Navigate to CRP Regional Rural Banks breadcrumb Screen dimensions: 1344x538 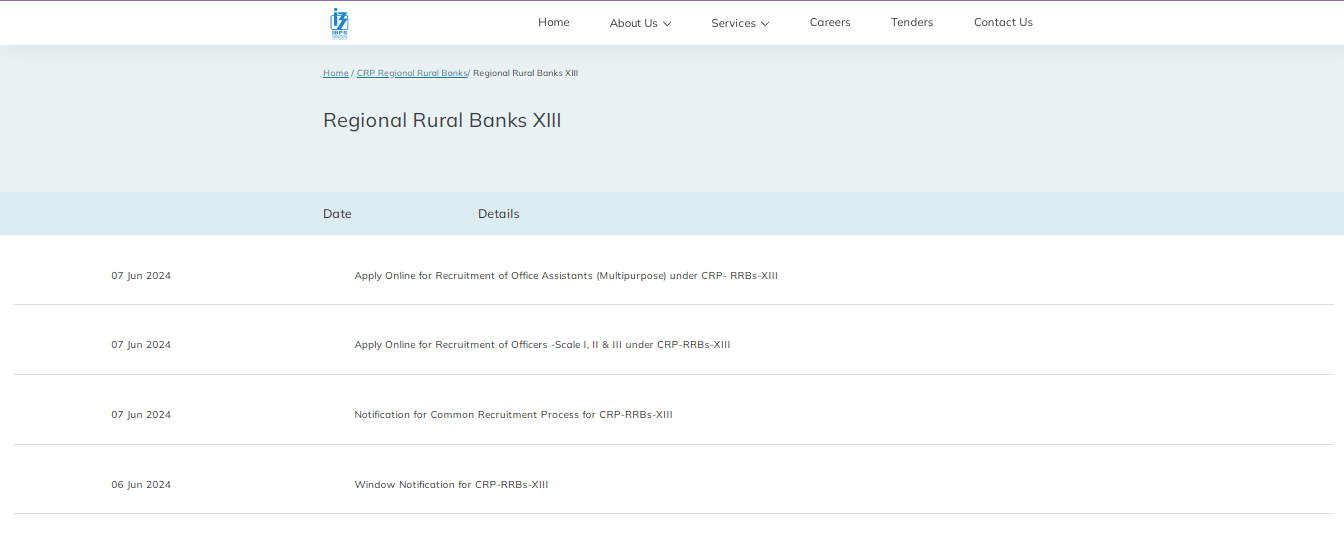[411, 73]
